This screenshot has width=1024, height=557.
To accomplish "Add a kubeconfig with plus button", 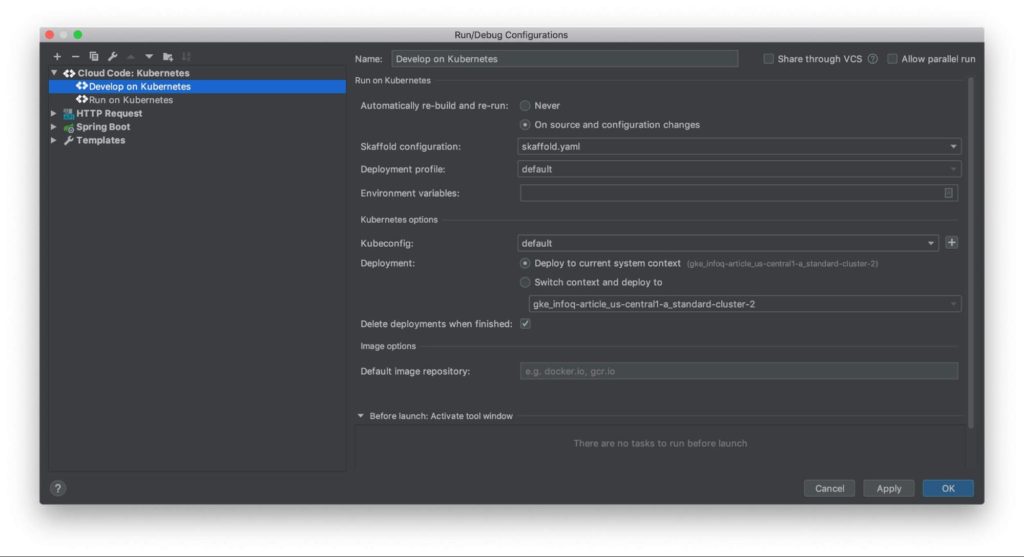I will coord(952,243).
